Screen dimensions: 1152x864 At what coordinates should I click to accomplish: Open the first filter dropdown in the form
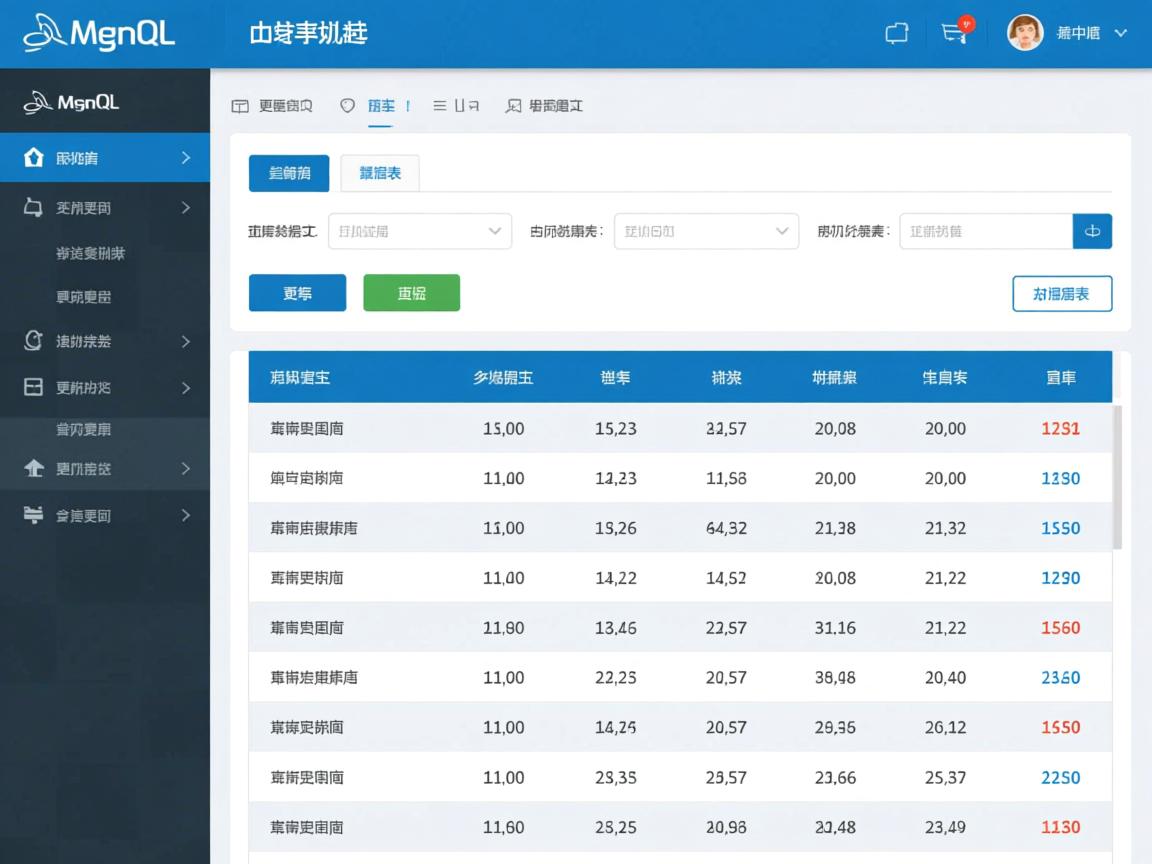[420, 231]
